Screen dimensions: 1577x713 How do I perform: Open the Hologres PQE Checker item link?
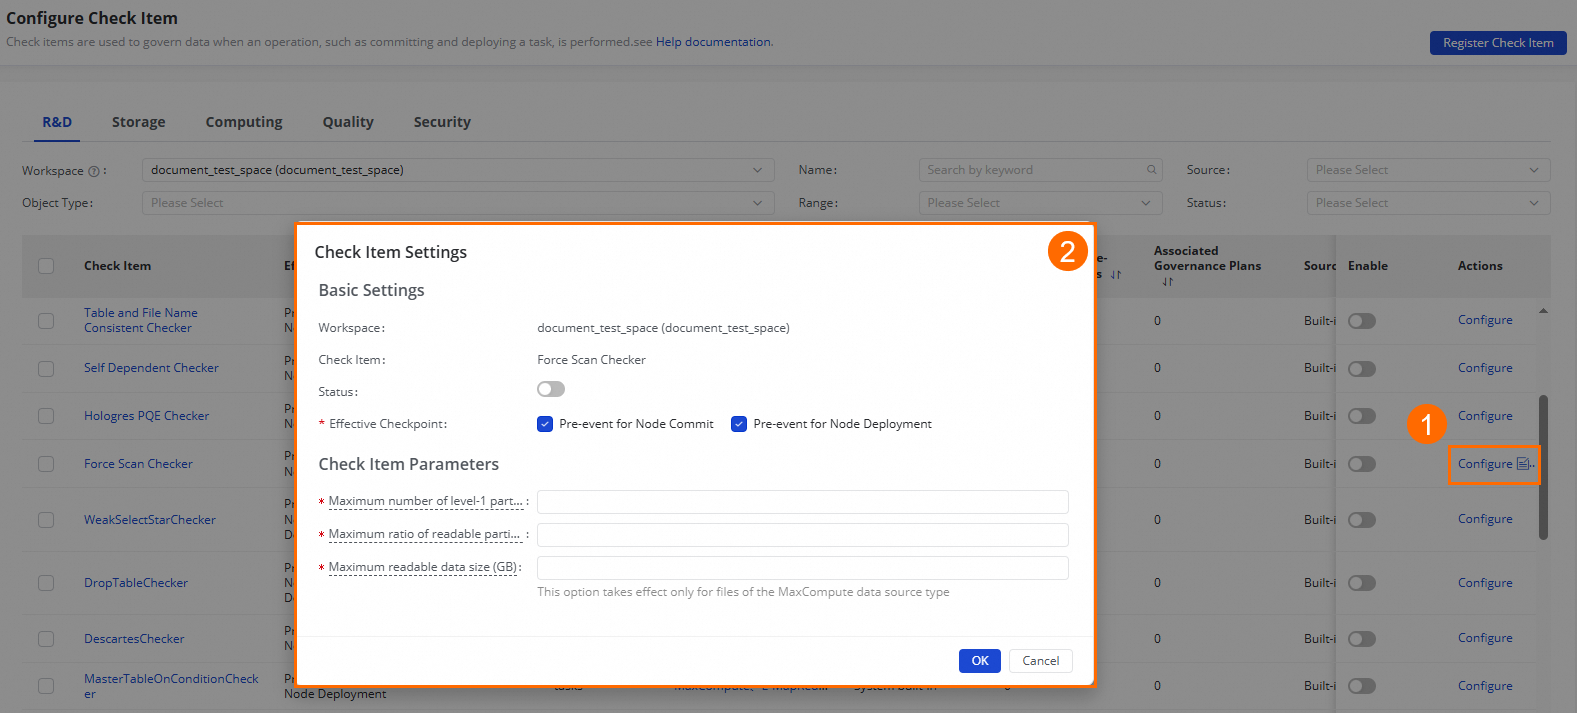pyautogui.click(x=146, y=416)
